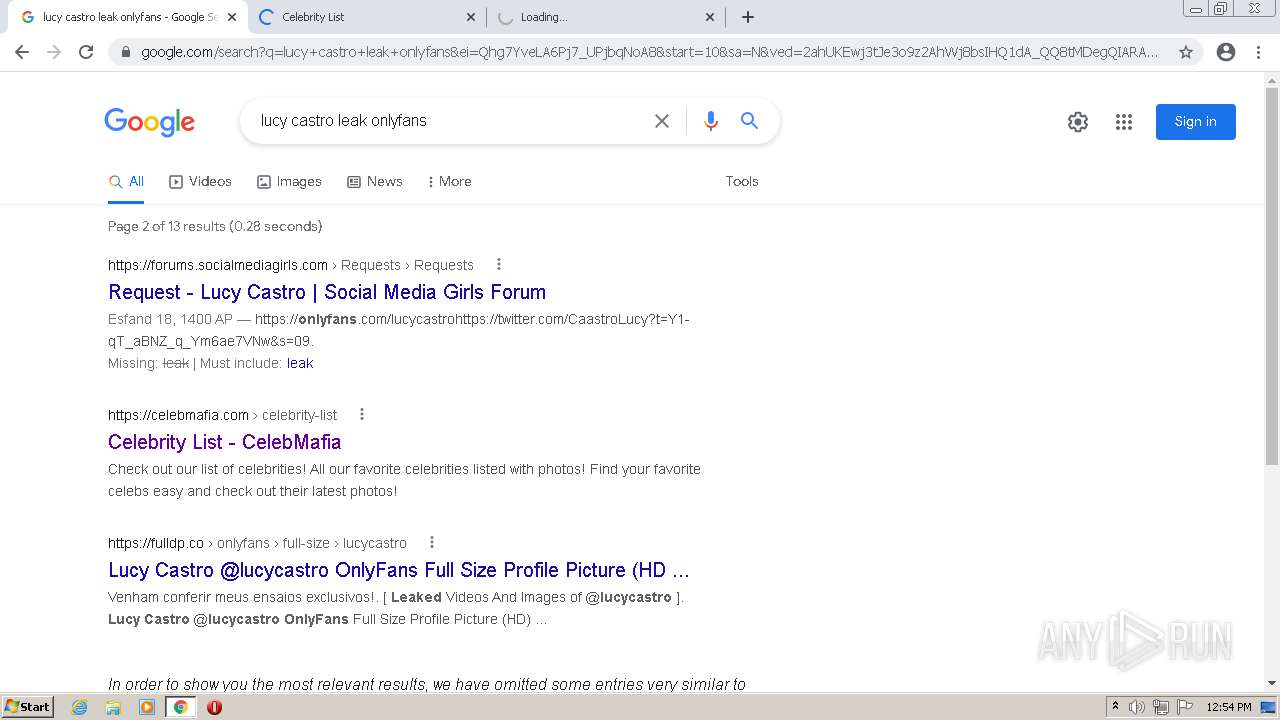The height and width of the screenshot is (720, 1280).
Task: Click the Google logo
Action: pos(150,122)
